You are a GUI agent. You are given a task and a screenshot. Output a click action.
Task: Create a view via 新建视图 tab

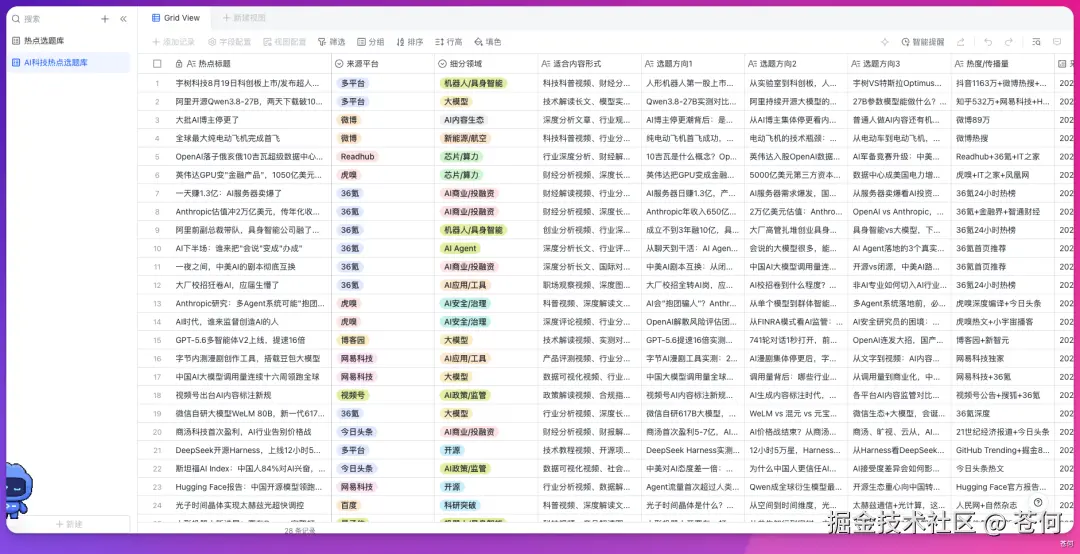pos(244,18)
